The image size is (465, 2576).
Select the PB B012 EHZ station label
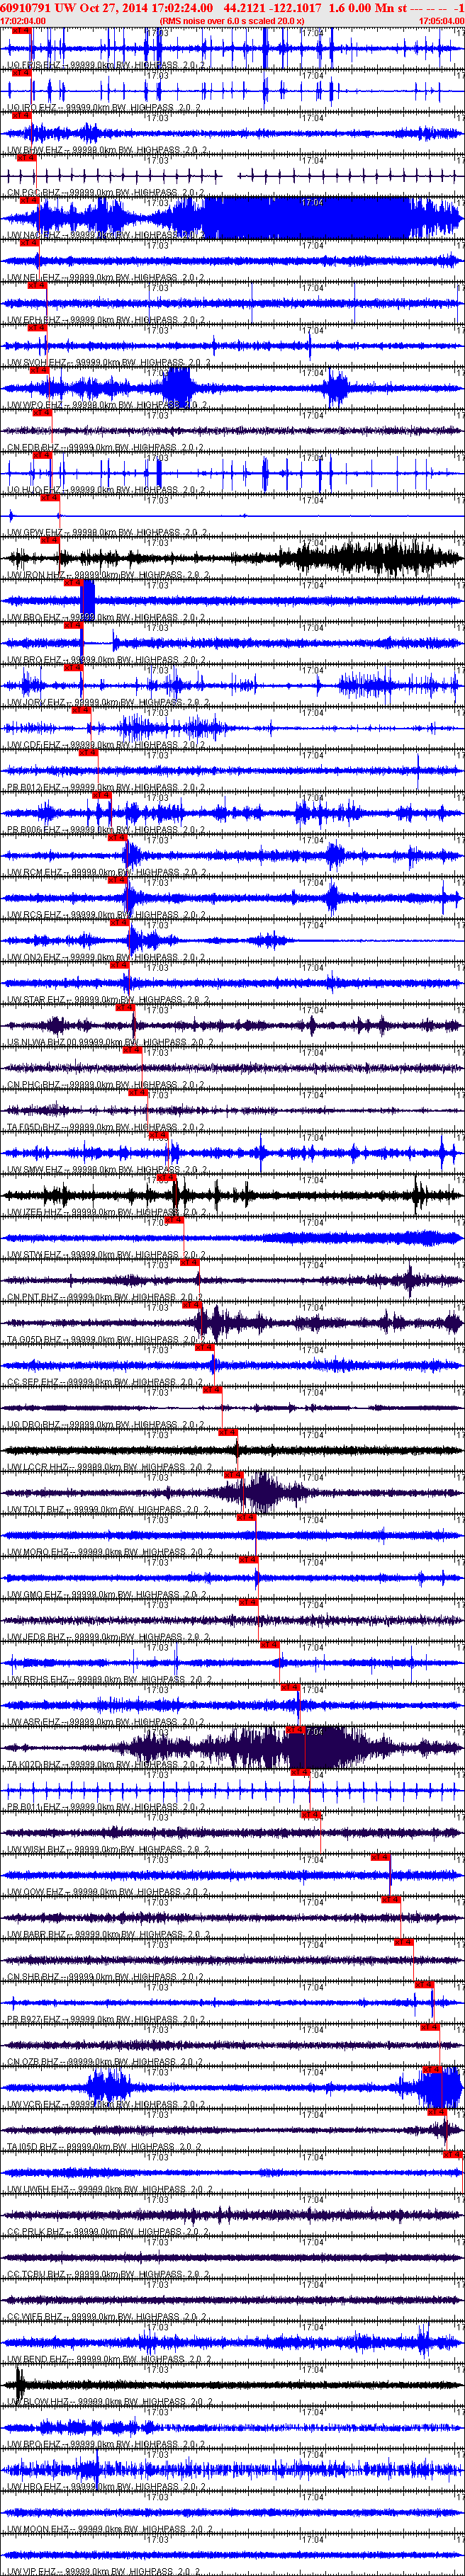105,788
